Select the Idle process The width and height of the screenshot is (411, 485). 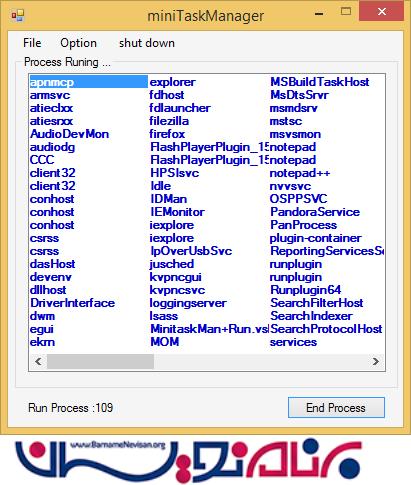click(161, 186)
